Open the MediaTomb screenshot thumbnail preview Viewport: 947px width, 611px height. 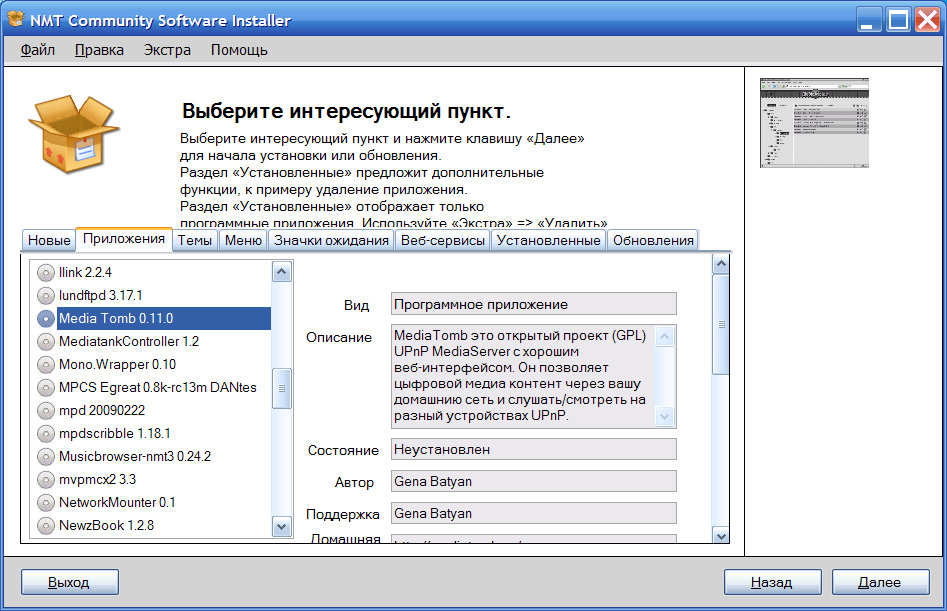[813, 122]
